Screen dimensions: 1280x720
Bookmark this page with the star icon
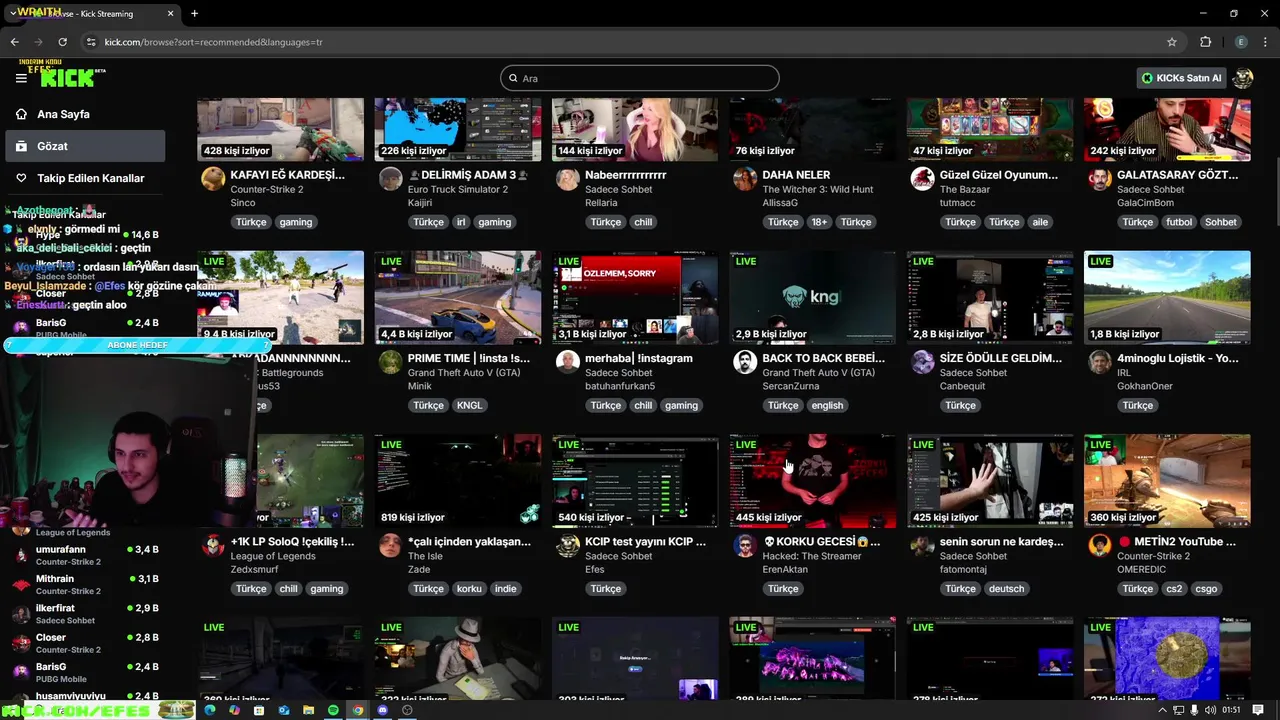(1172, 42)
